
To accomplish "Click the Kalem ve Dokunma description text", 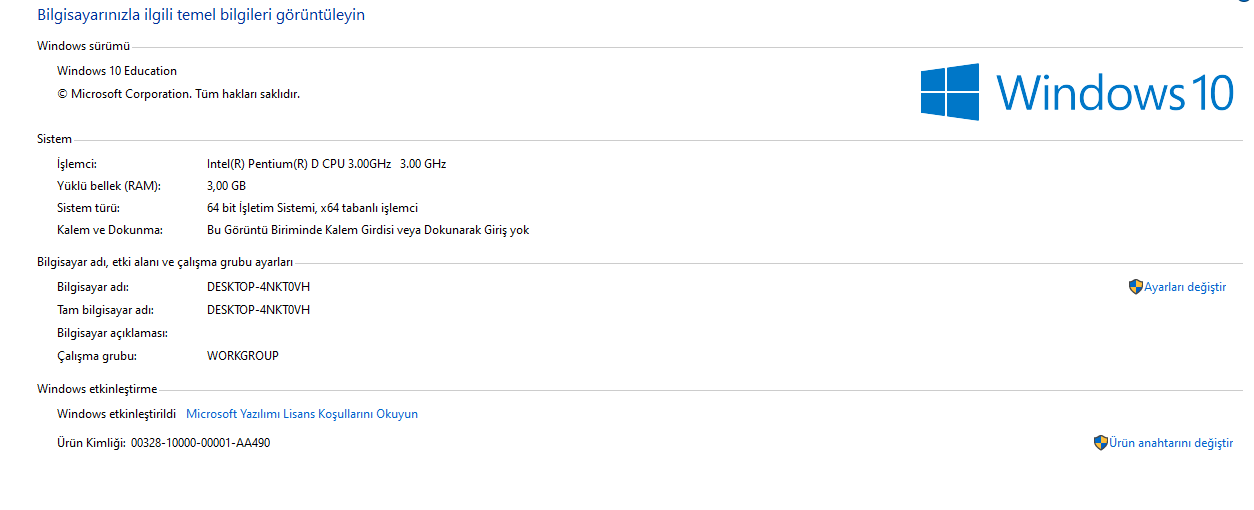I will point(367,230).
